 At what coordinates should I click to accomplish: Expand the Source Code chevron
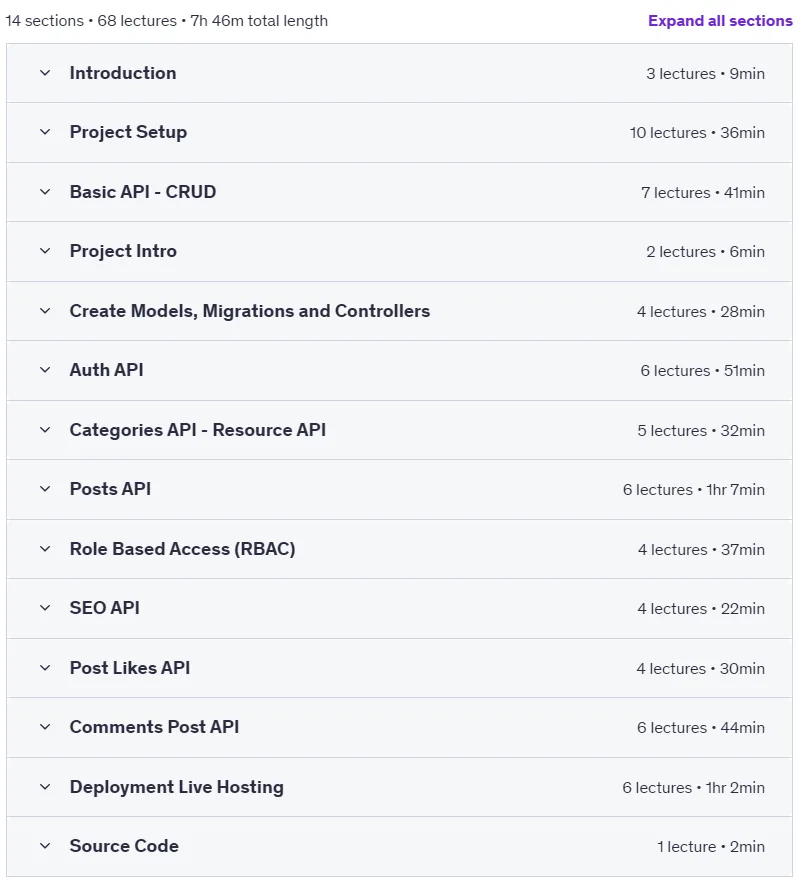click(45, 846)
